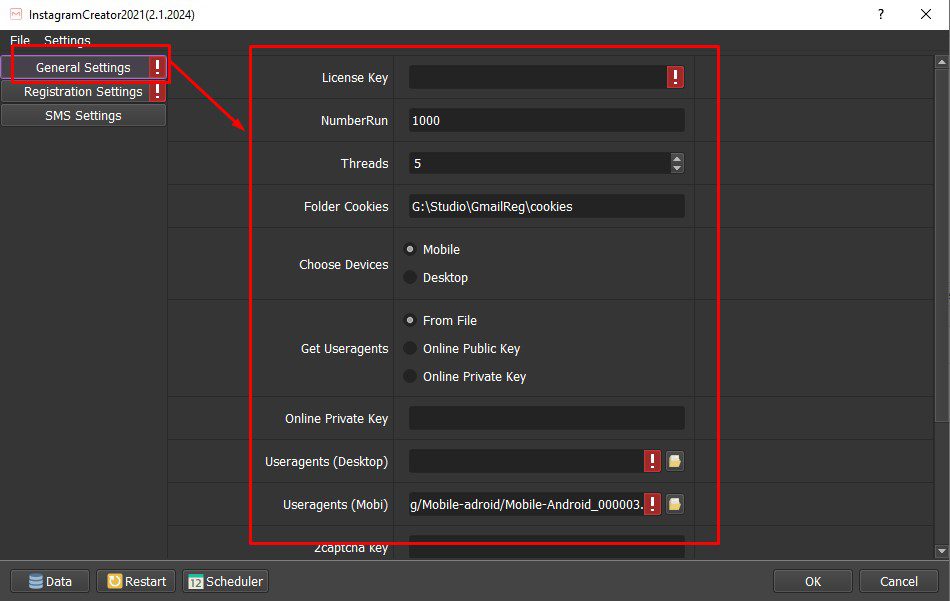Decrease Threads value with down arrow
Viewport: 950px width, 601px height.
tap(677, 168)
